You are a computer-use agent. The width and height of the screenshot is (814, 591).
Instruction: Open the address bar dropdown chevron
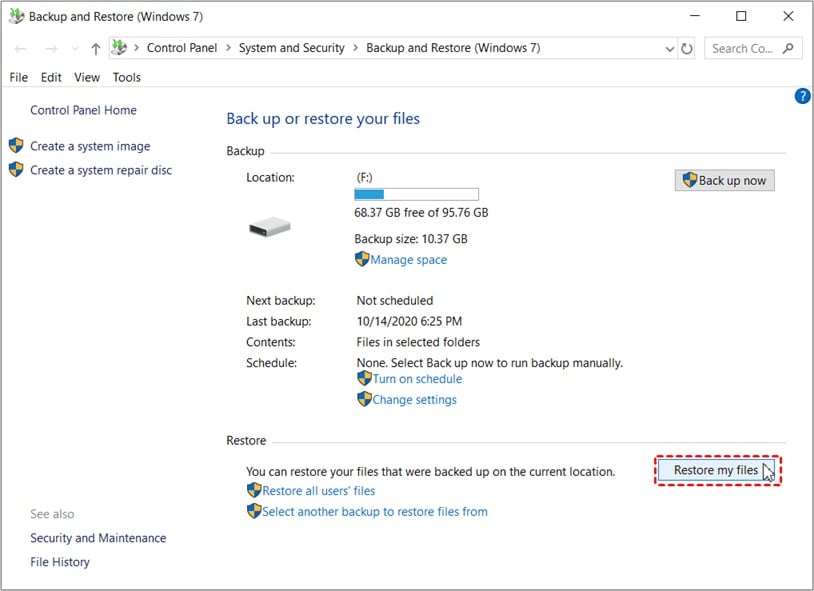[x=669, y=47]
